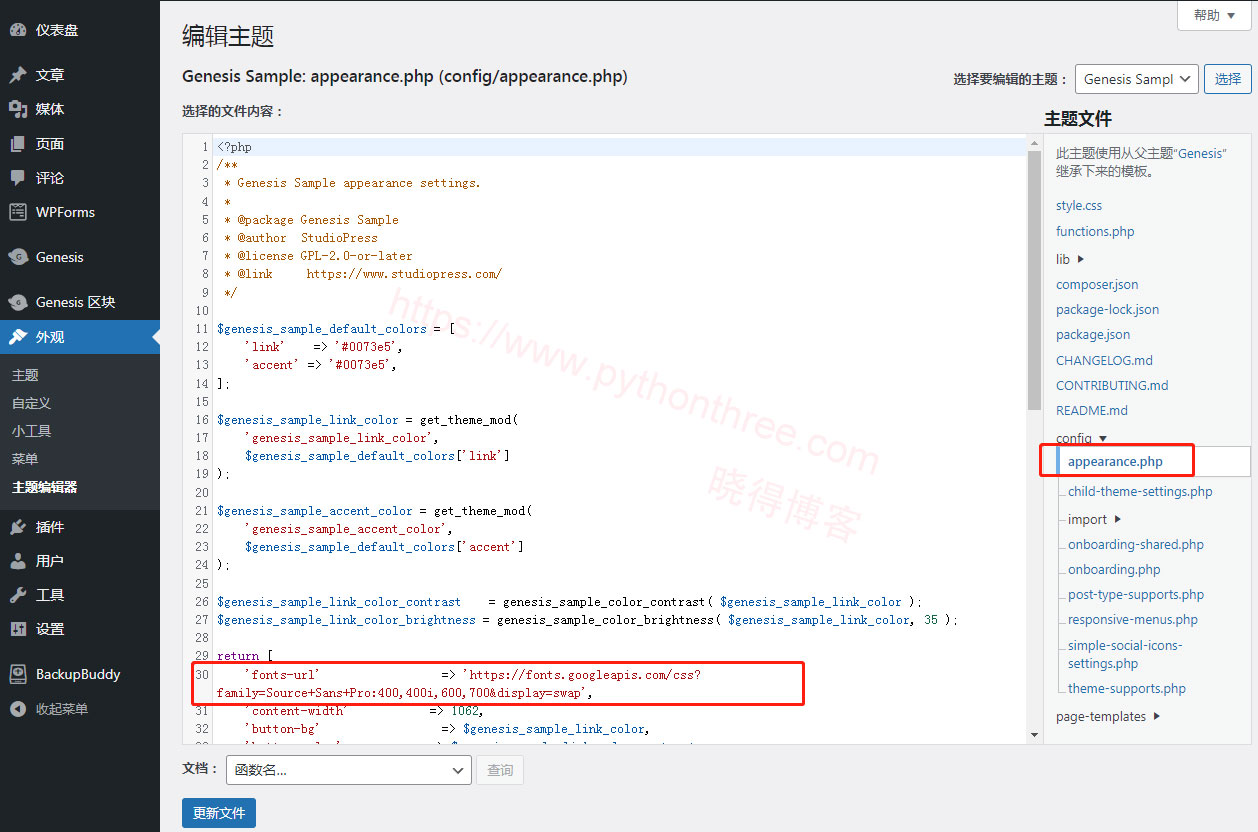
Task: Click the 工具 wrench icon
Action: click(x=18, y=595)
